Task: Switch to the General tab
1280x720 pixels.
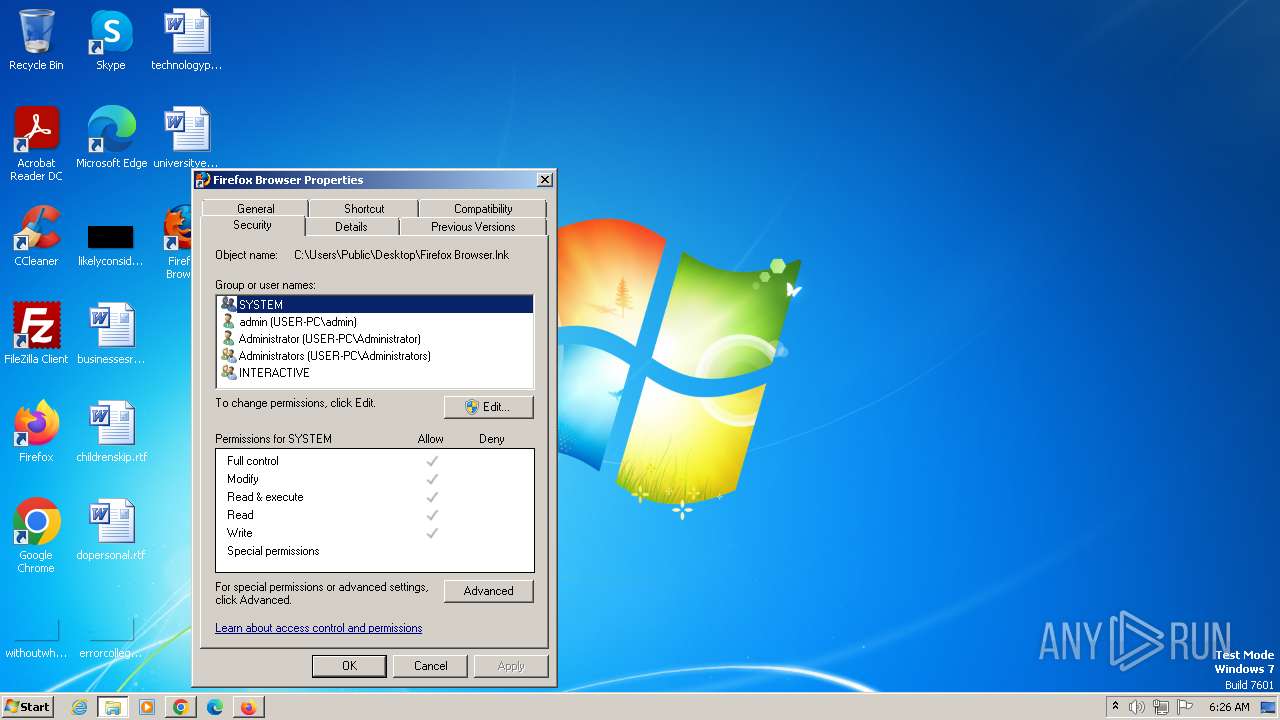Action: click(255, 209)
